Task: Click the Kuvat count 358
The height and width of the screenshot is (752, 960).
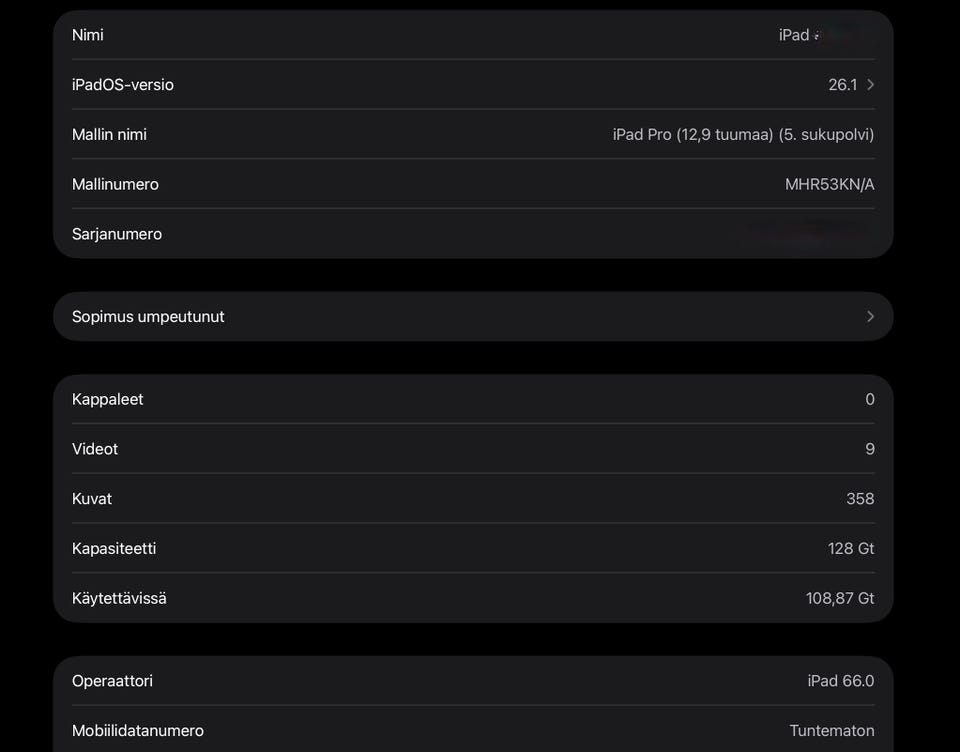Action: [x=860, y=499]
